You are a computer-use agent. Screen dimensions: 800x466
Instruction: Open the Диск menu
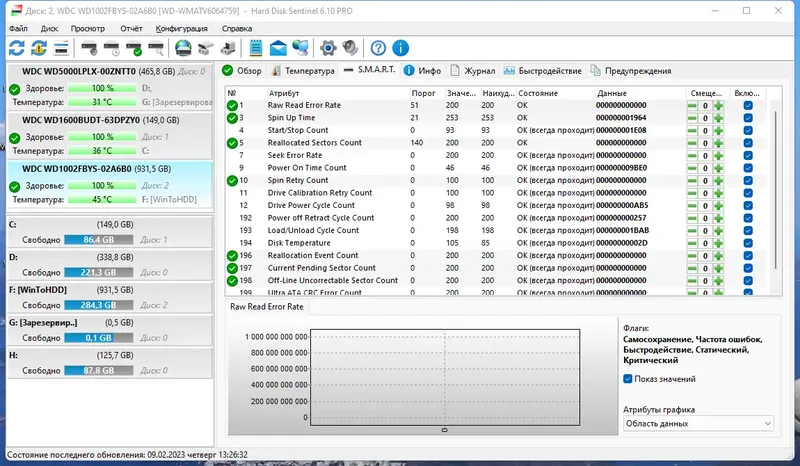click(x=49, y=29)
